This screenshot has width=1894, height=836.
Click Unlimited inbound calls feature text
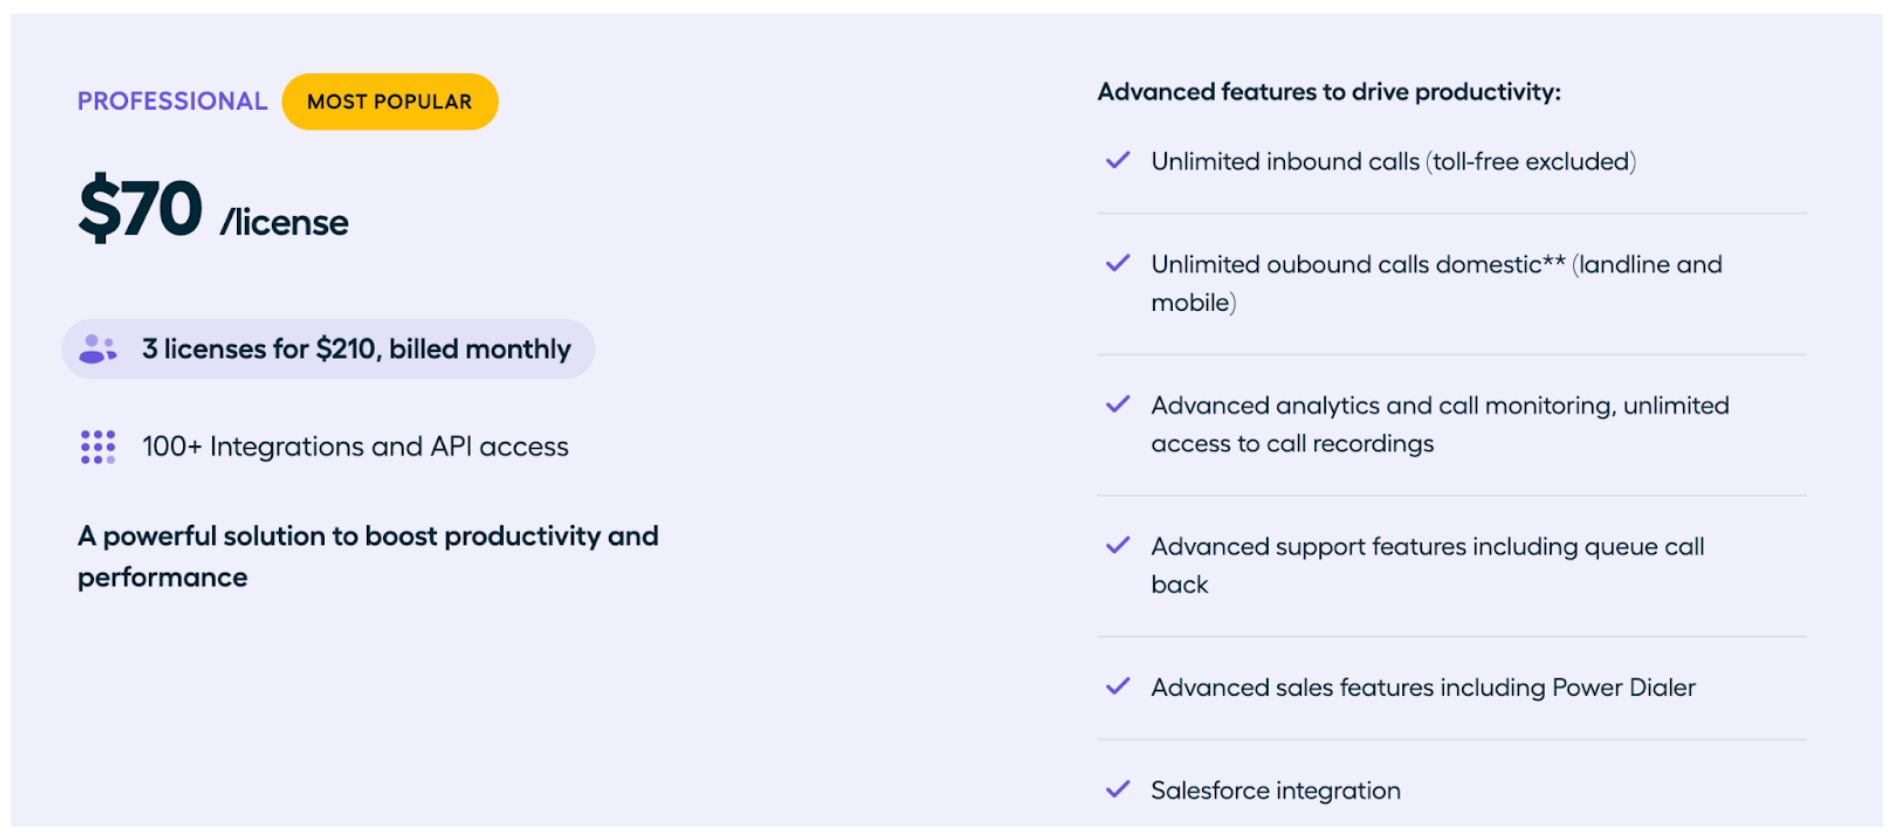click(1393, 162)
